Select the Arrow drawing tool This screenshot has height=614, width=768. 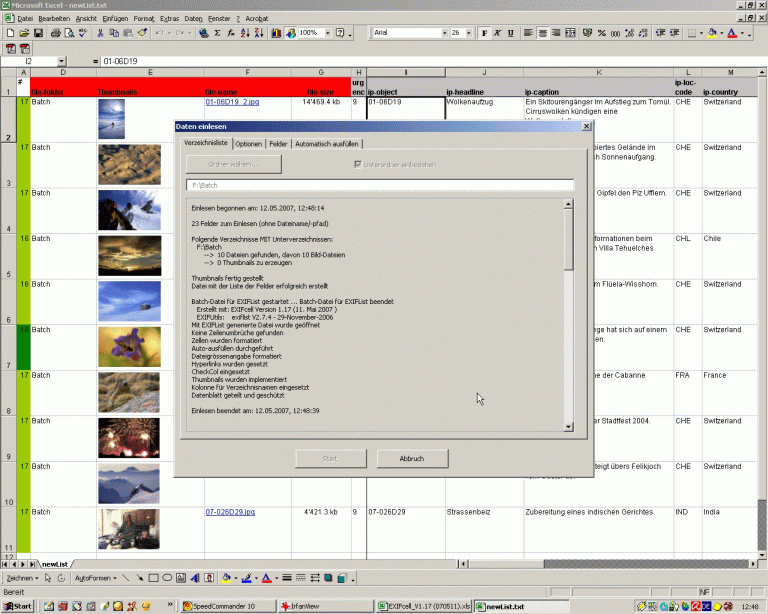140,578
